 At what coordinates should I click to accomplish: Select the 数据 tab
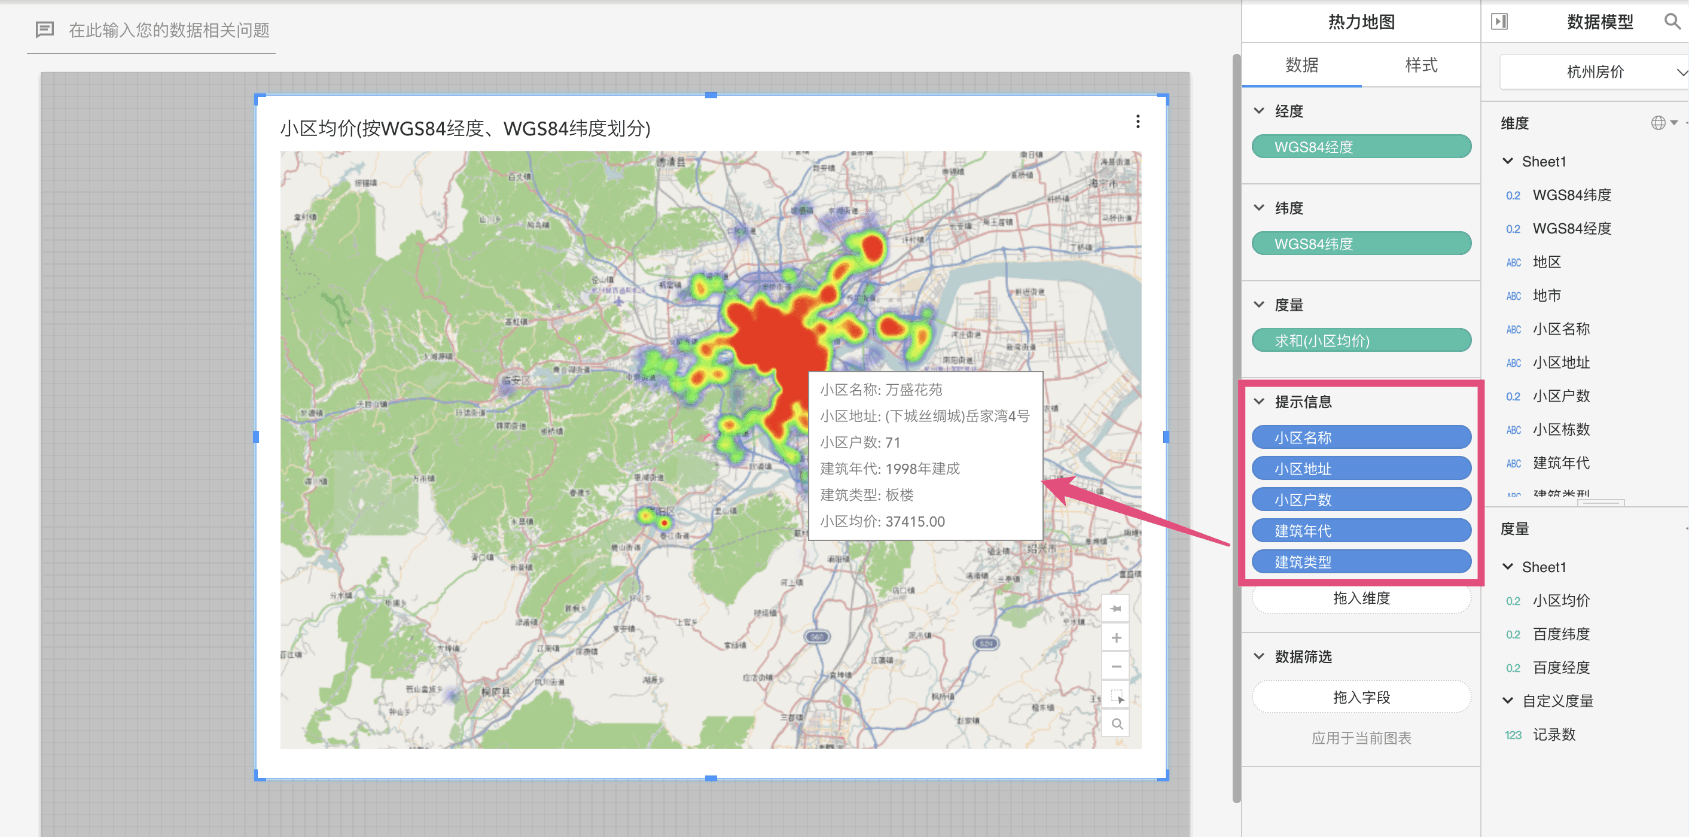[x=1302, y=65]
